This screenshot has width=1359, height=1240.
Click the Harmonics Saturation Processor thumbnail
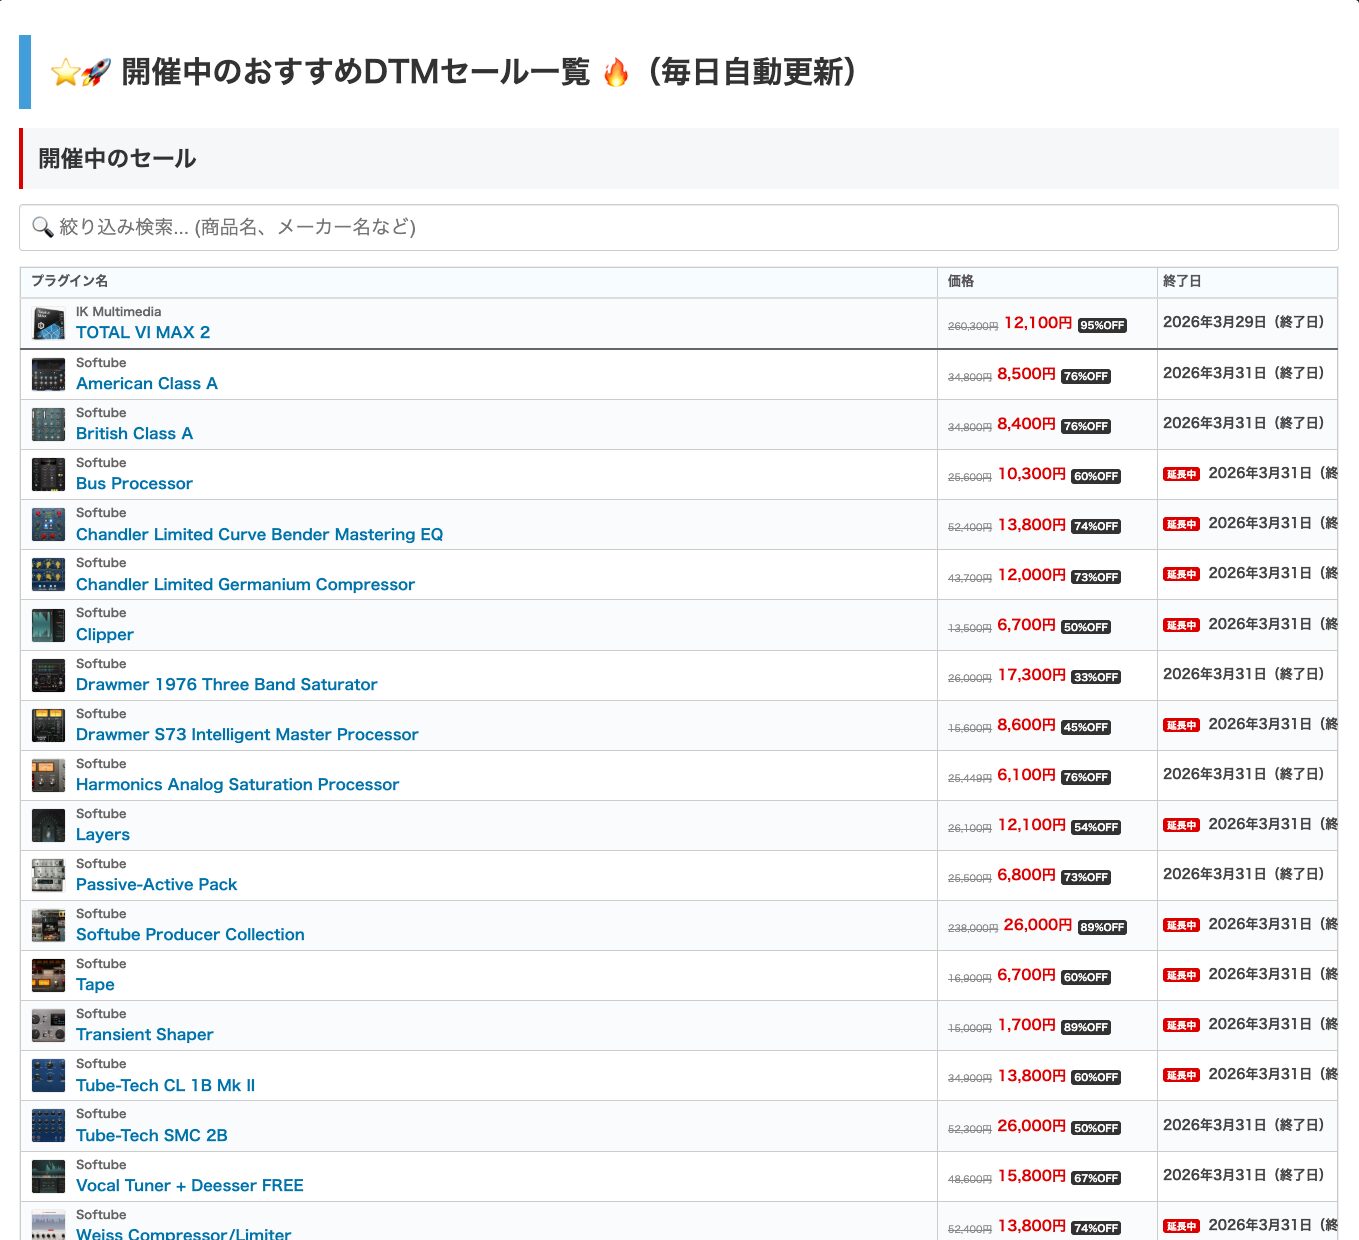click(x=48, y=775)
